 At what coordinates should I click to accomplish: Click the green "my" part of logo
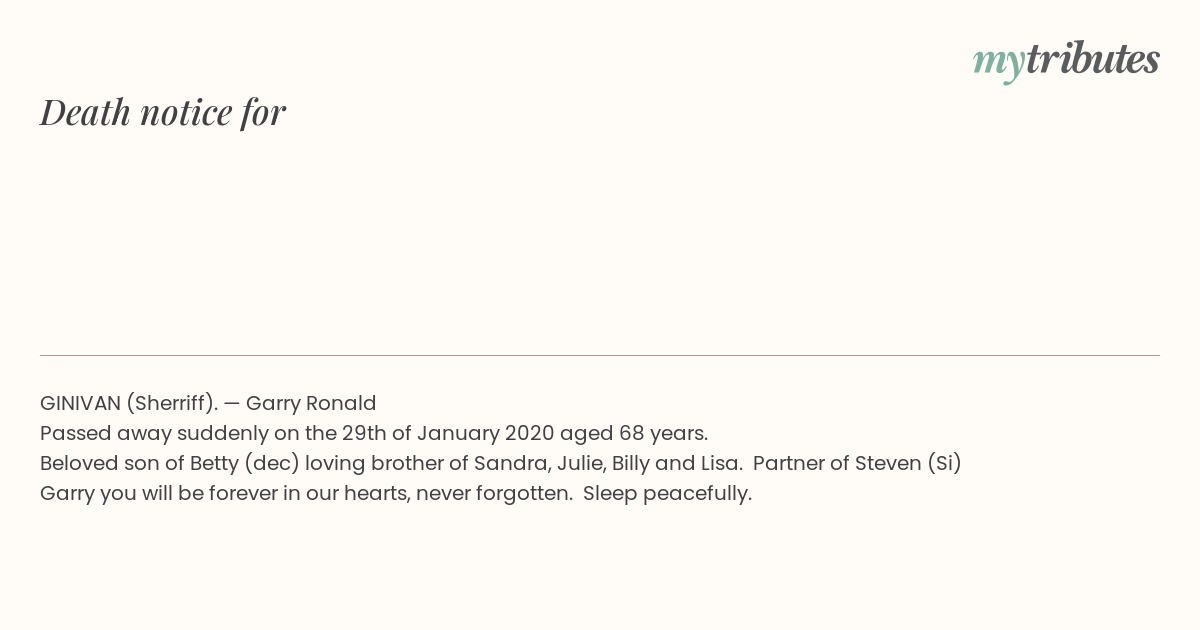(x=998, y=64)
